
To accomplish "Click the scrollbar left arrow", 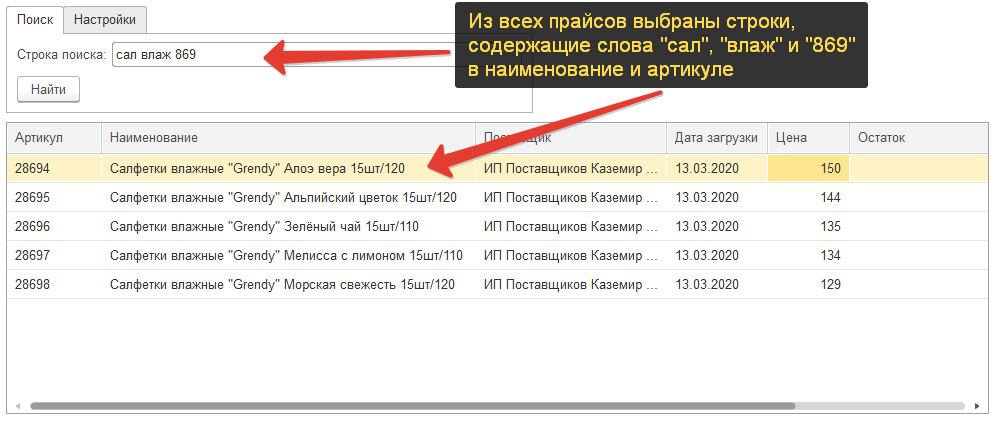I will pyautogui.click(x=18, y=405).
